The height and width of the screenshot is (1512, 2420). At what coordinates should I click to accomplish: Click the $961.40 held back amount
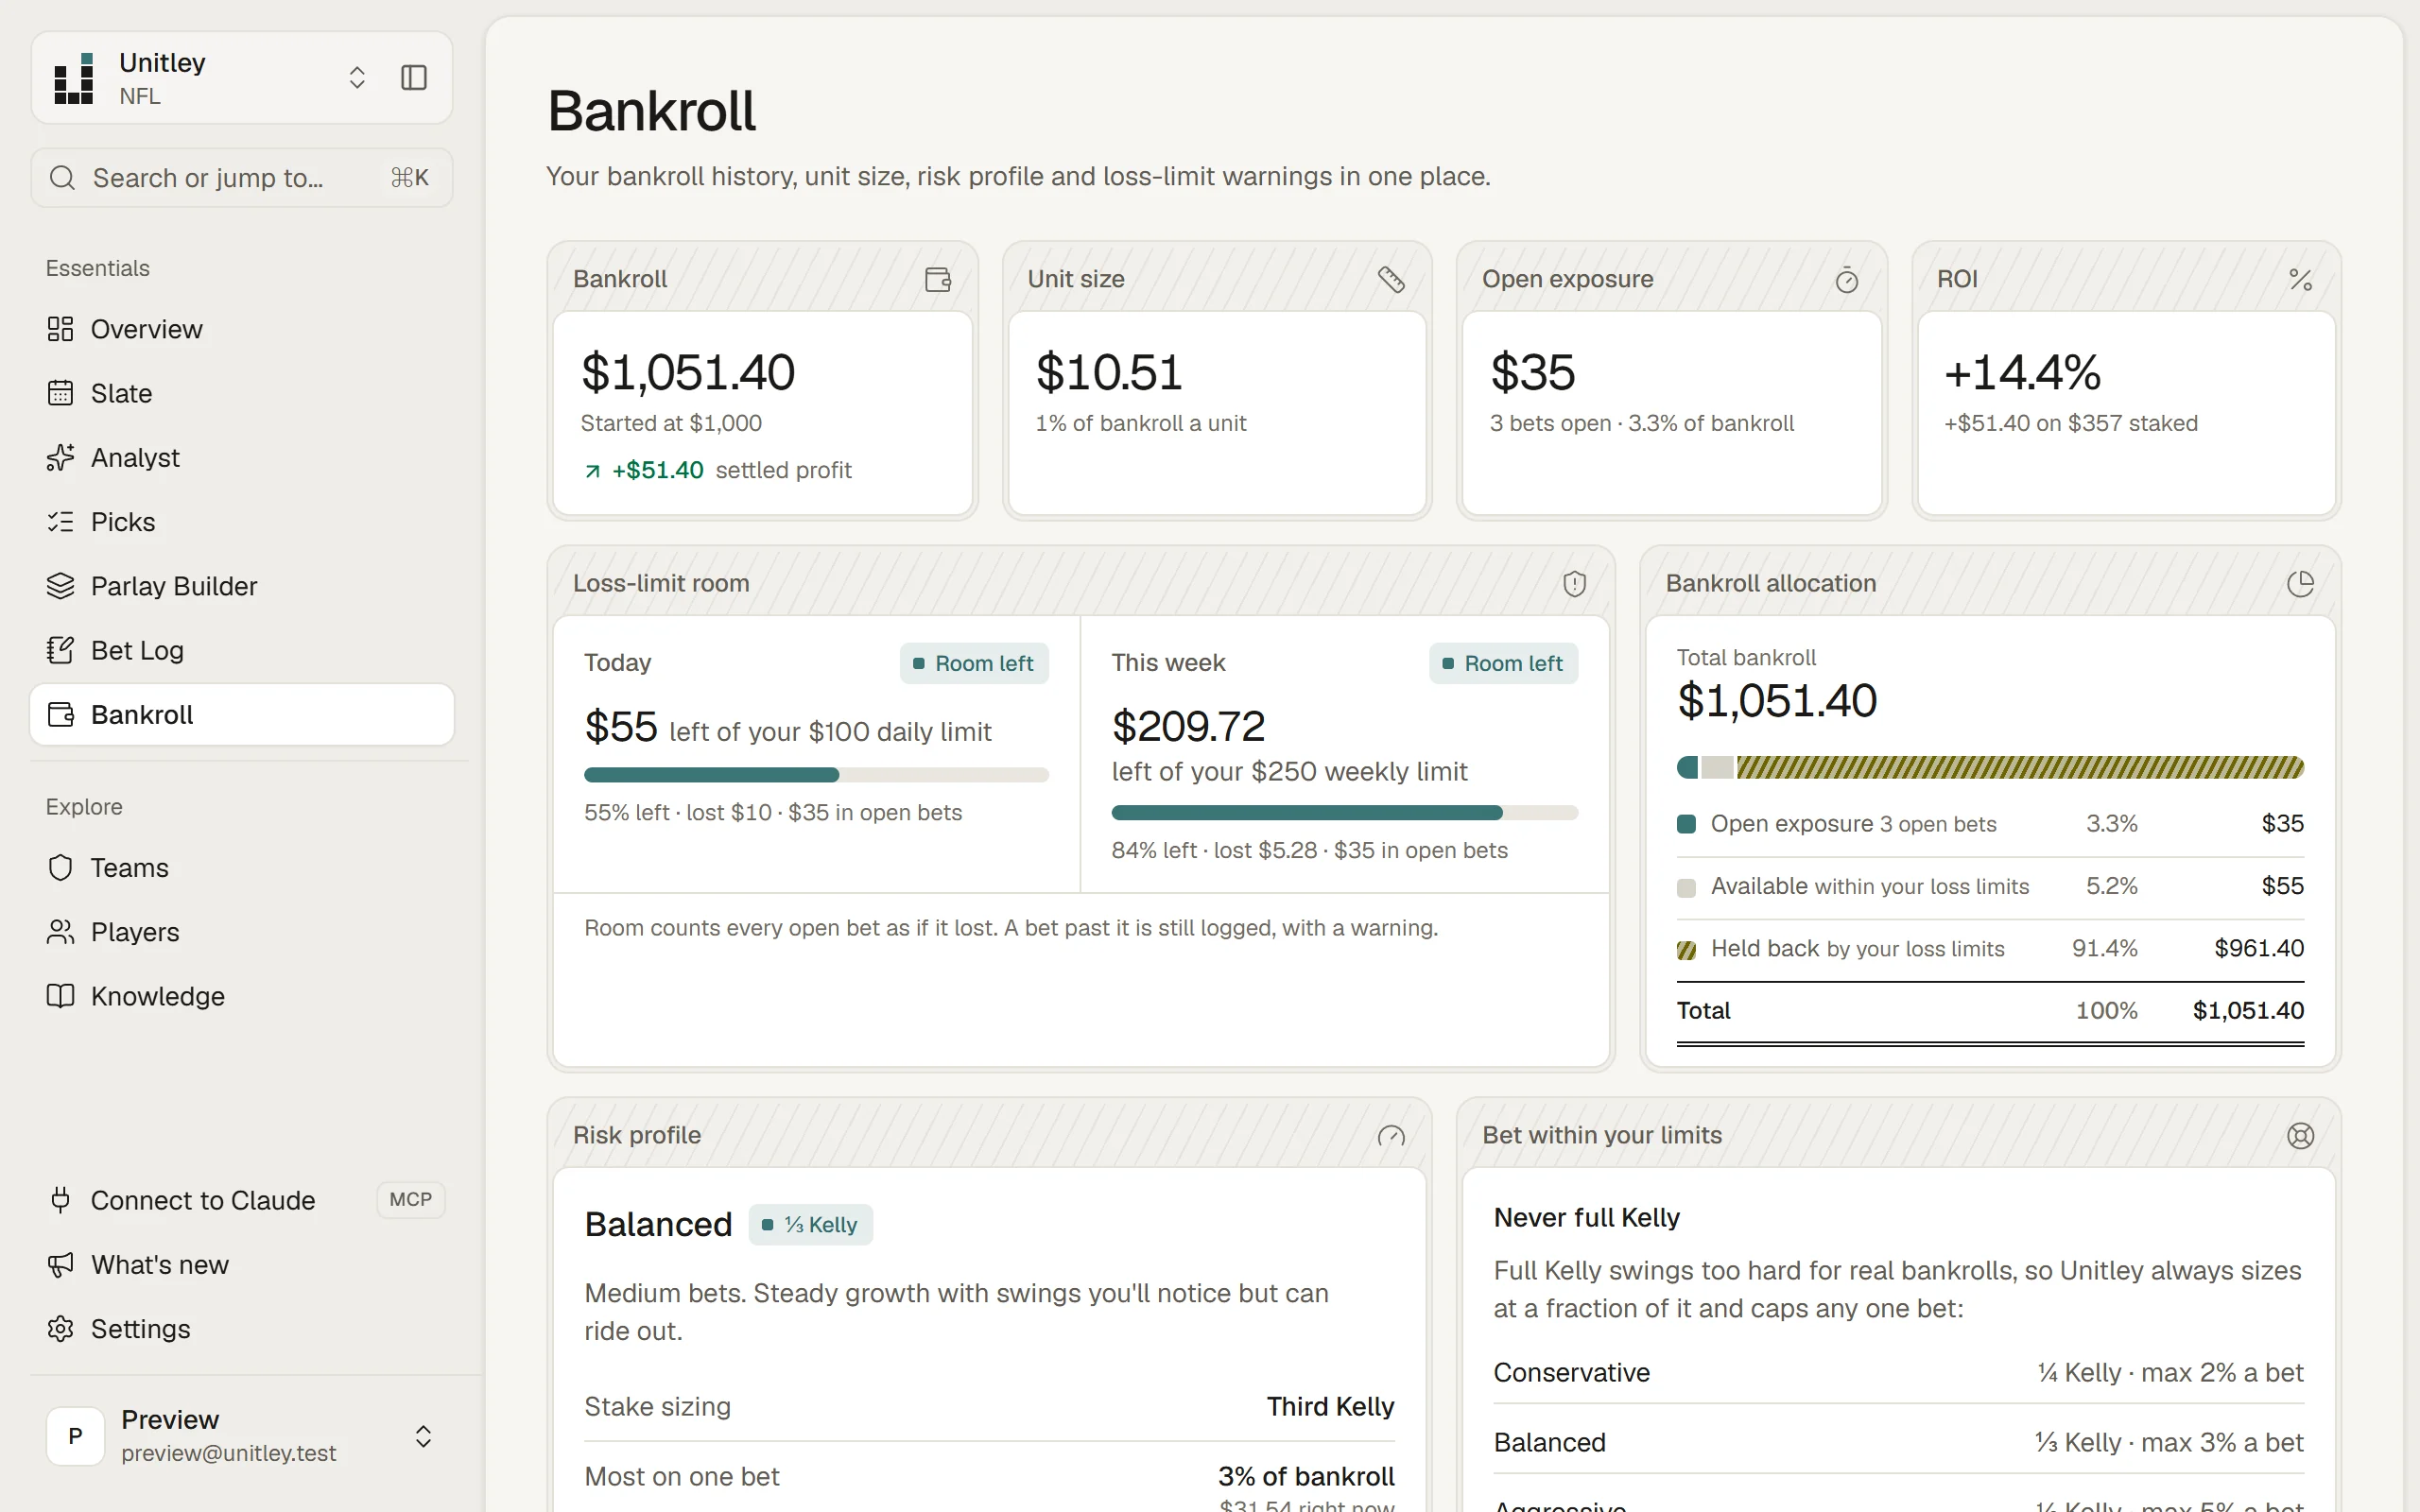[2258, 948]
